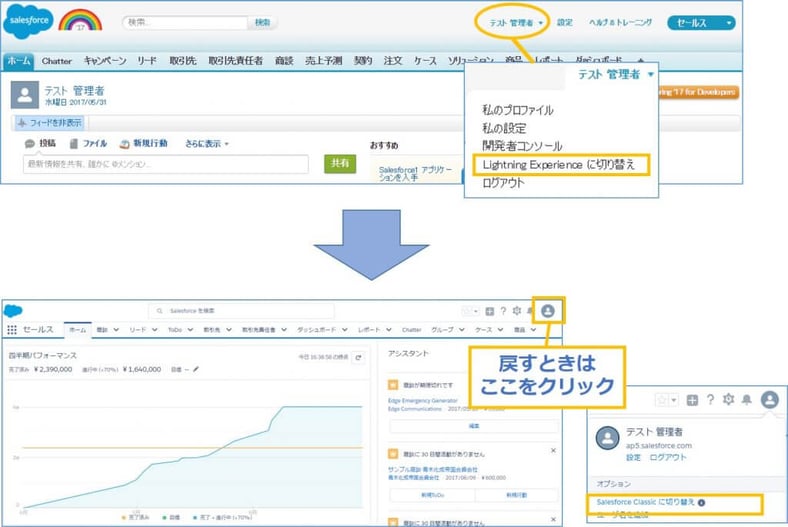The height and width of the screenshot is (527, 788).
Task: Dismiss the first 商談に30日間活動がありません card
Action: [x=553, y=451]
